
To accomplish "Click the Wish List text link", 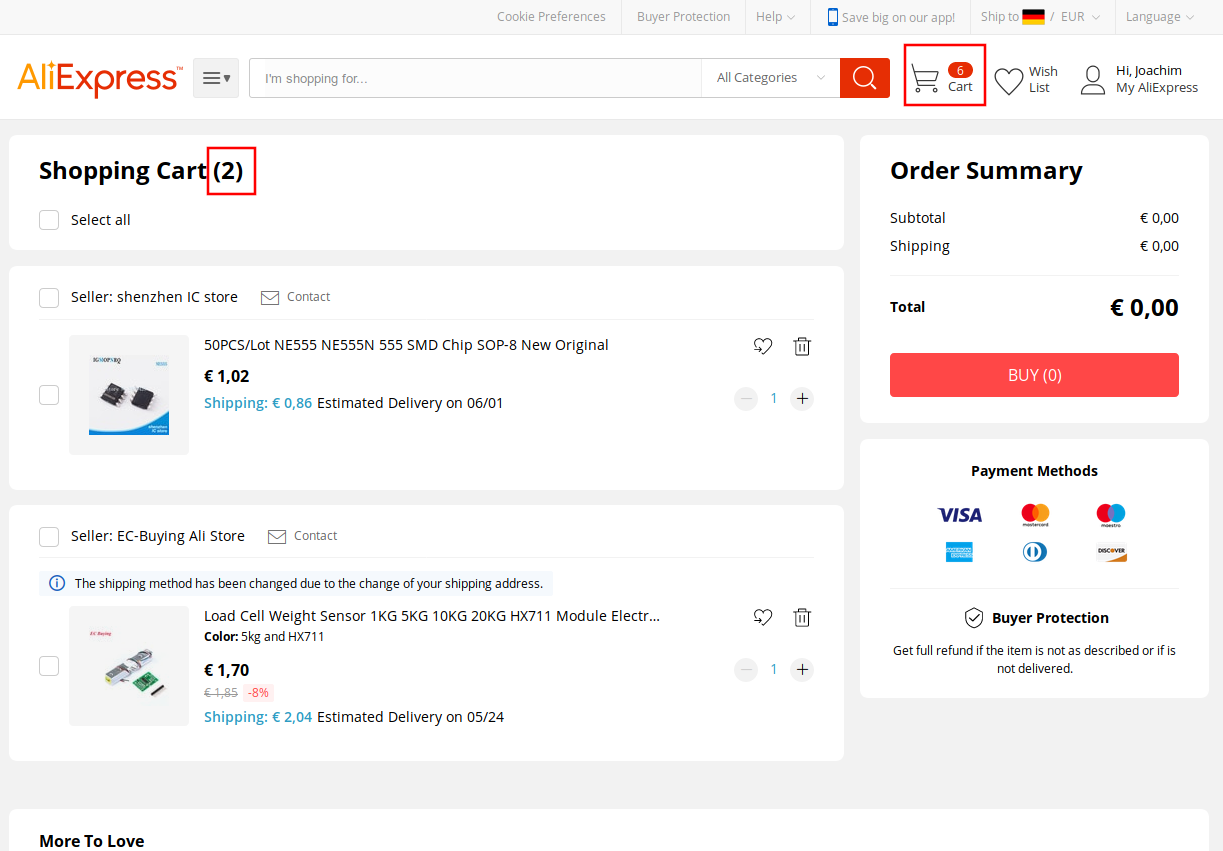I will point(1043,80).
